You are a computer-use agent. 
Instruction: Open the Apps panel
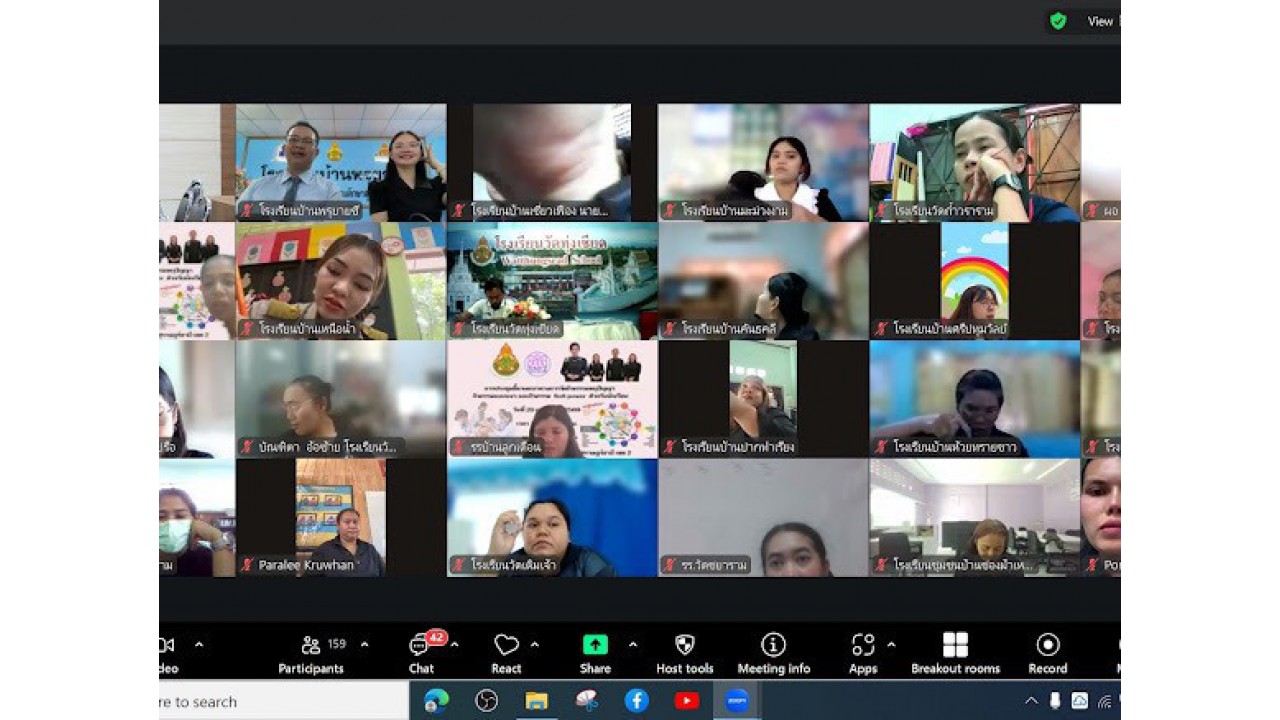(863, 652)
